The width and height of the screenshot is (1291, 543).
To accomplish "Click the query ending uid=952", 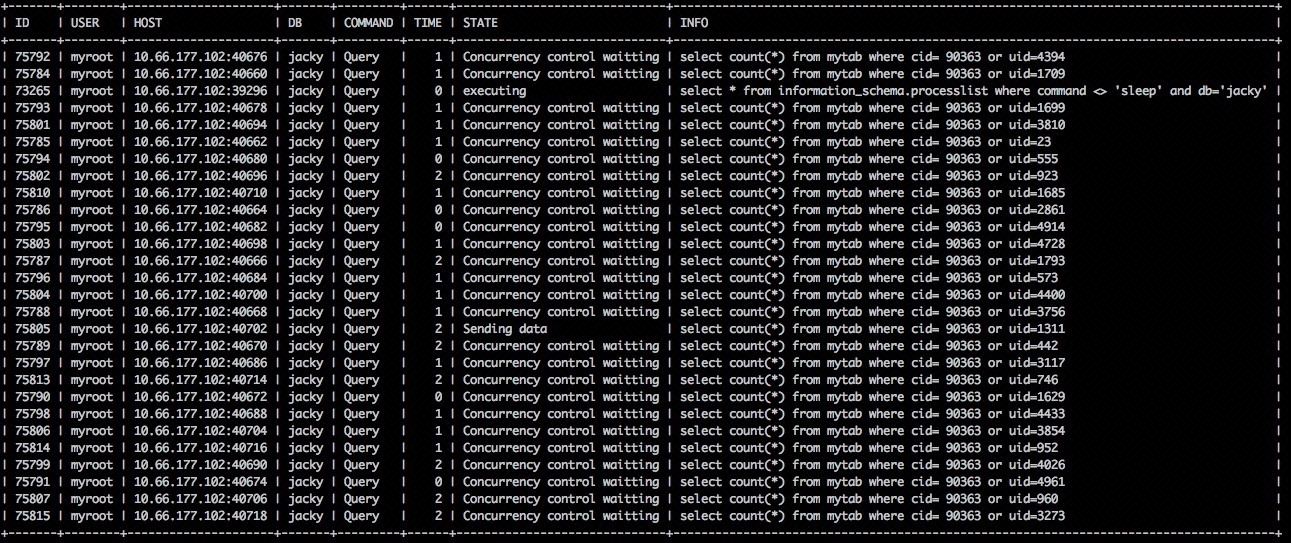I will [x=869, y=448].
